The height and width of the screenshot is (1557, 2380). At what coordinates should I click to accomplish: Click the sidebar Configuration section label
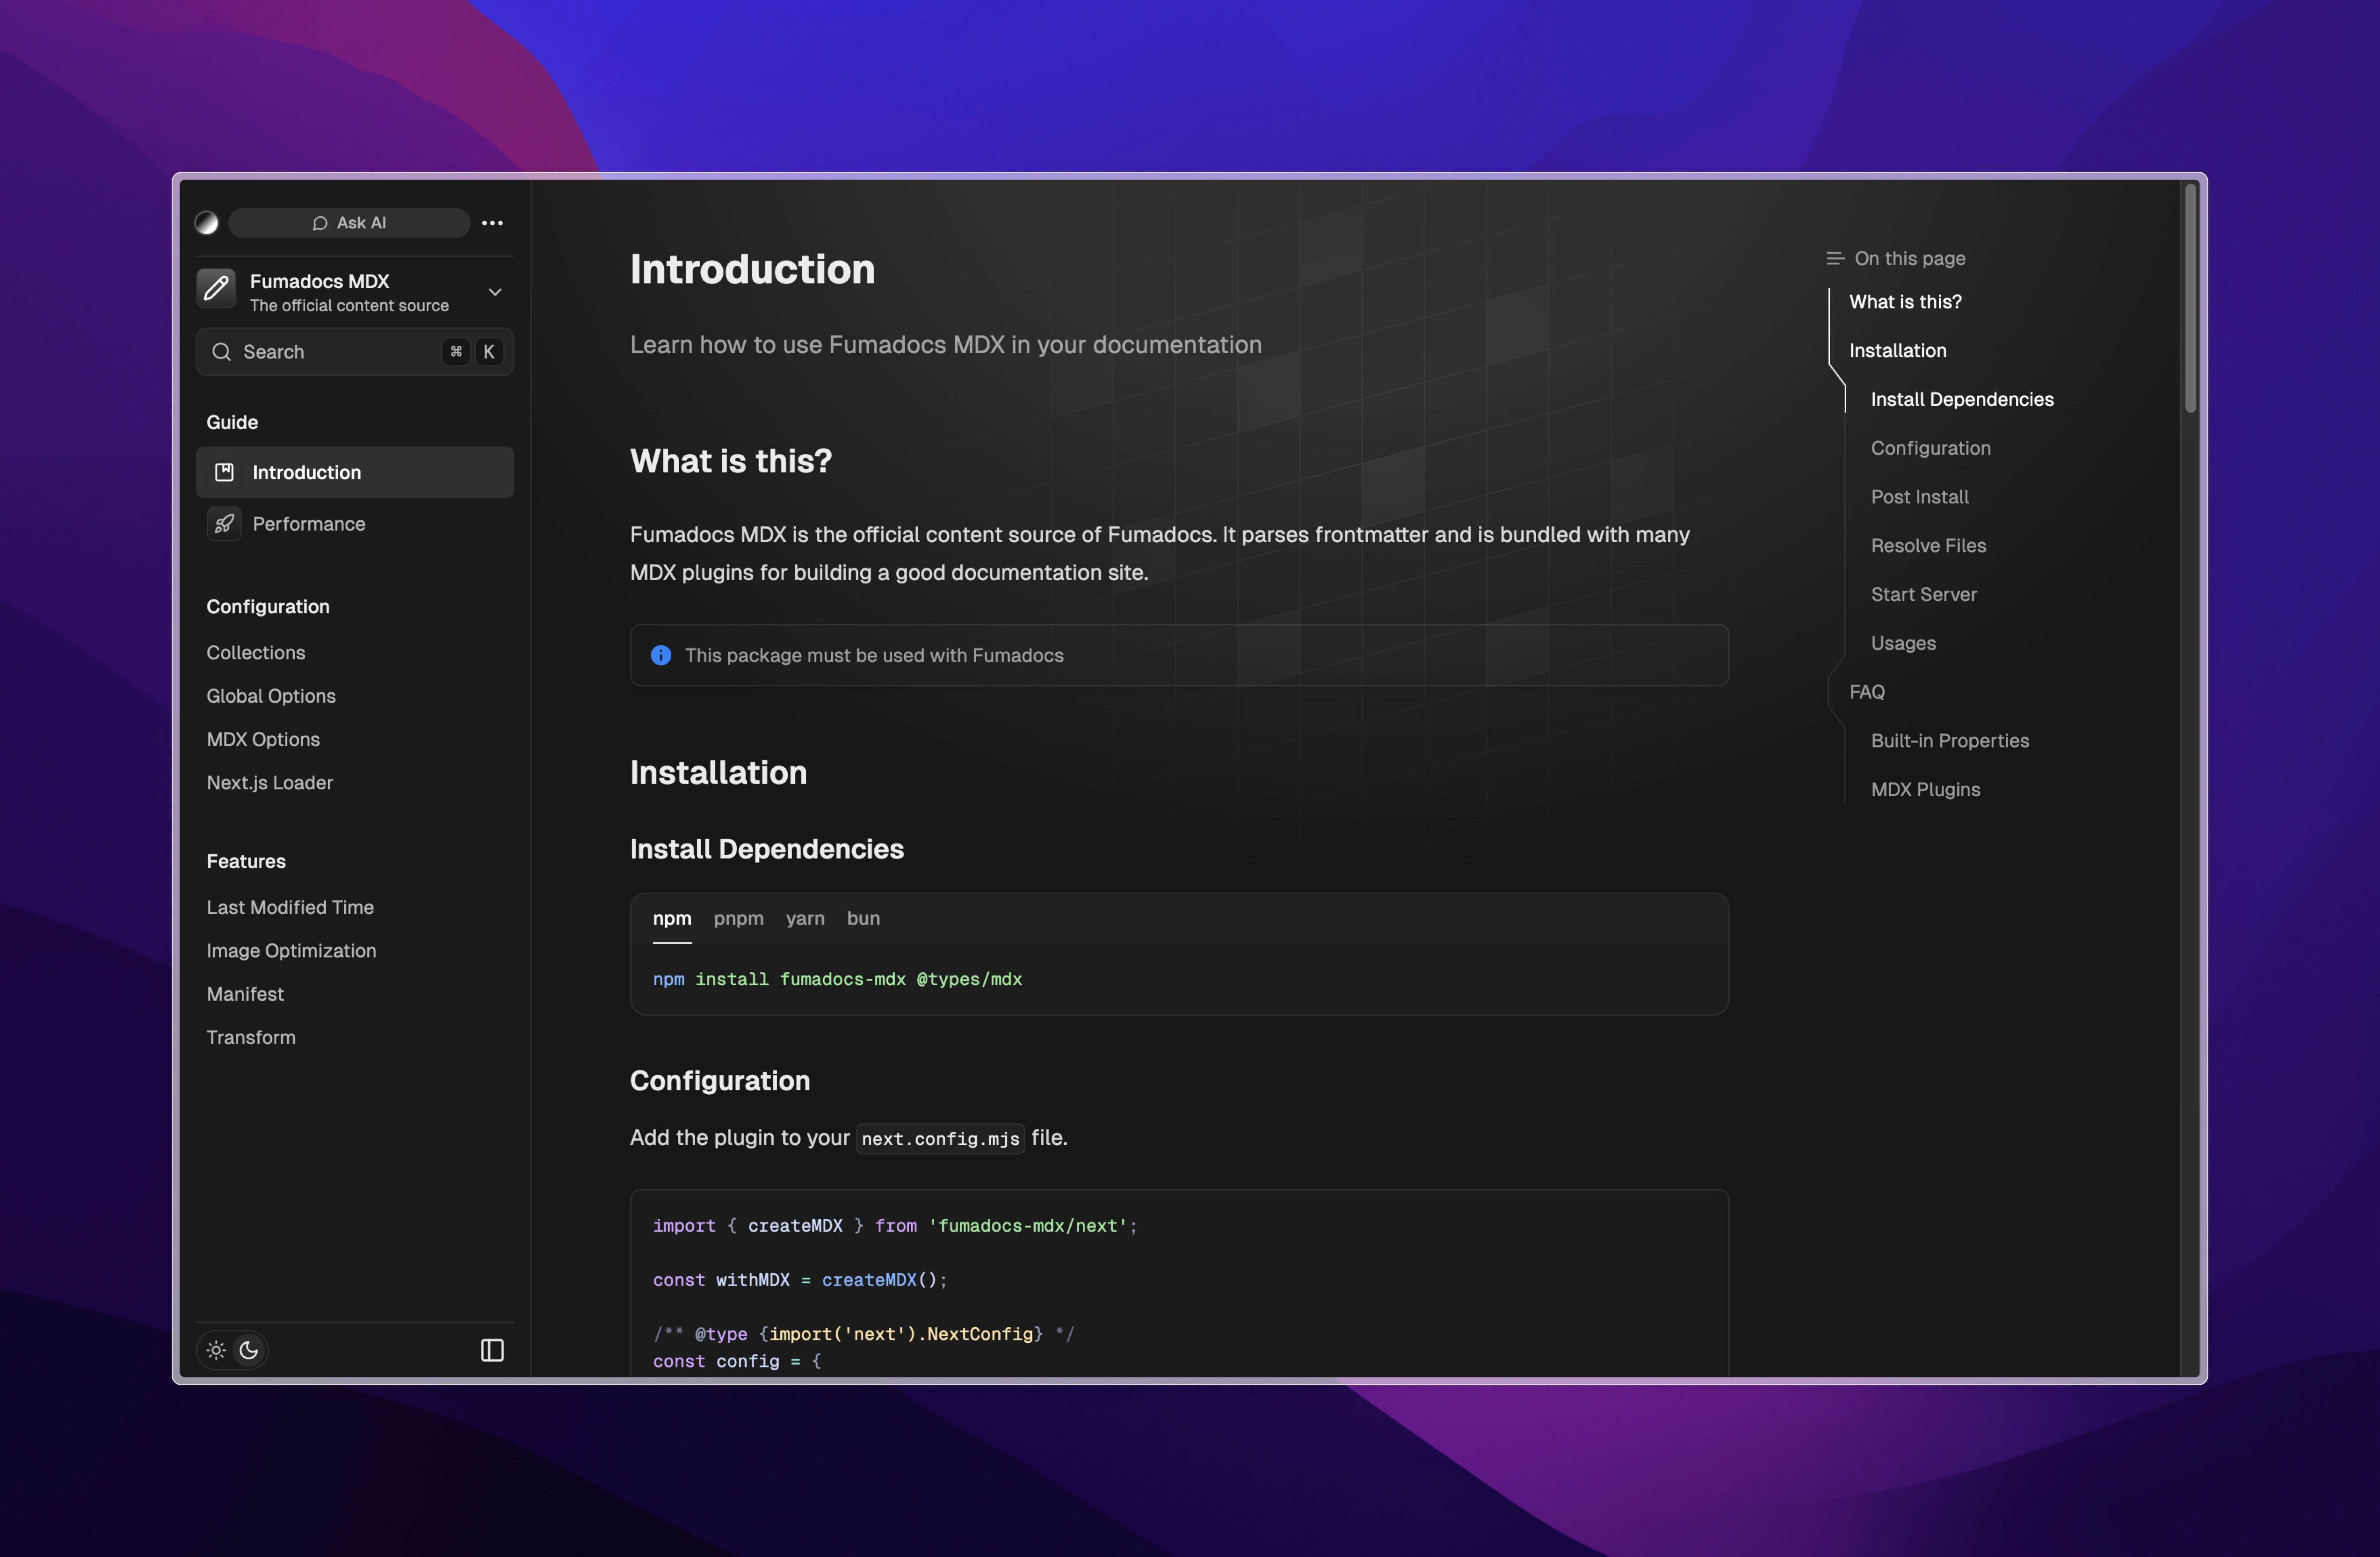(268, 607)
